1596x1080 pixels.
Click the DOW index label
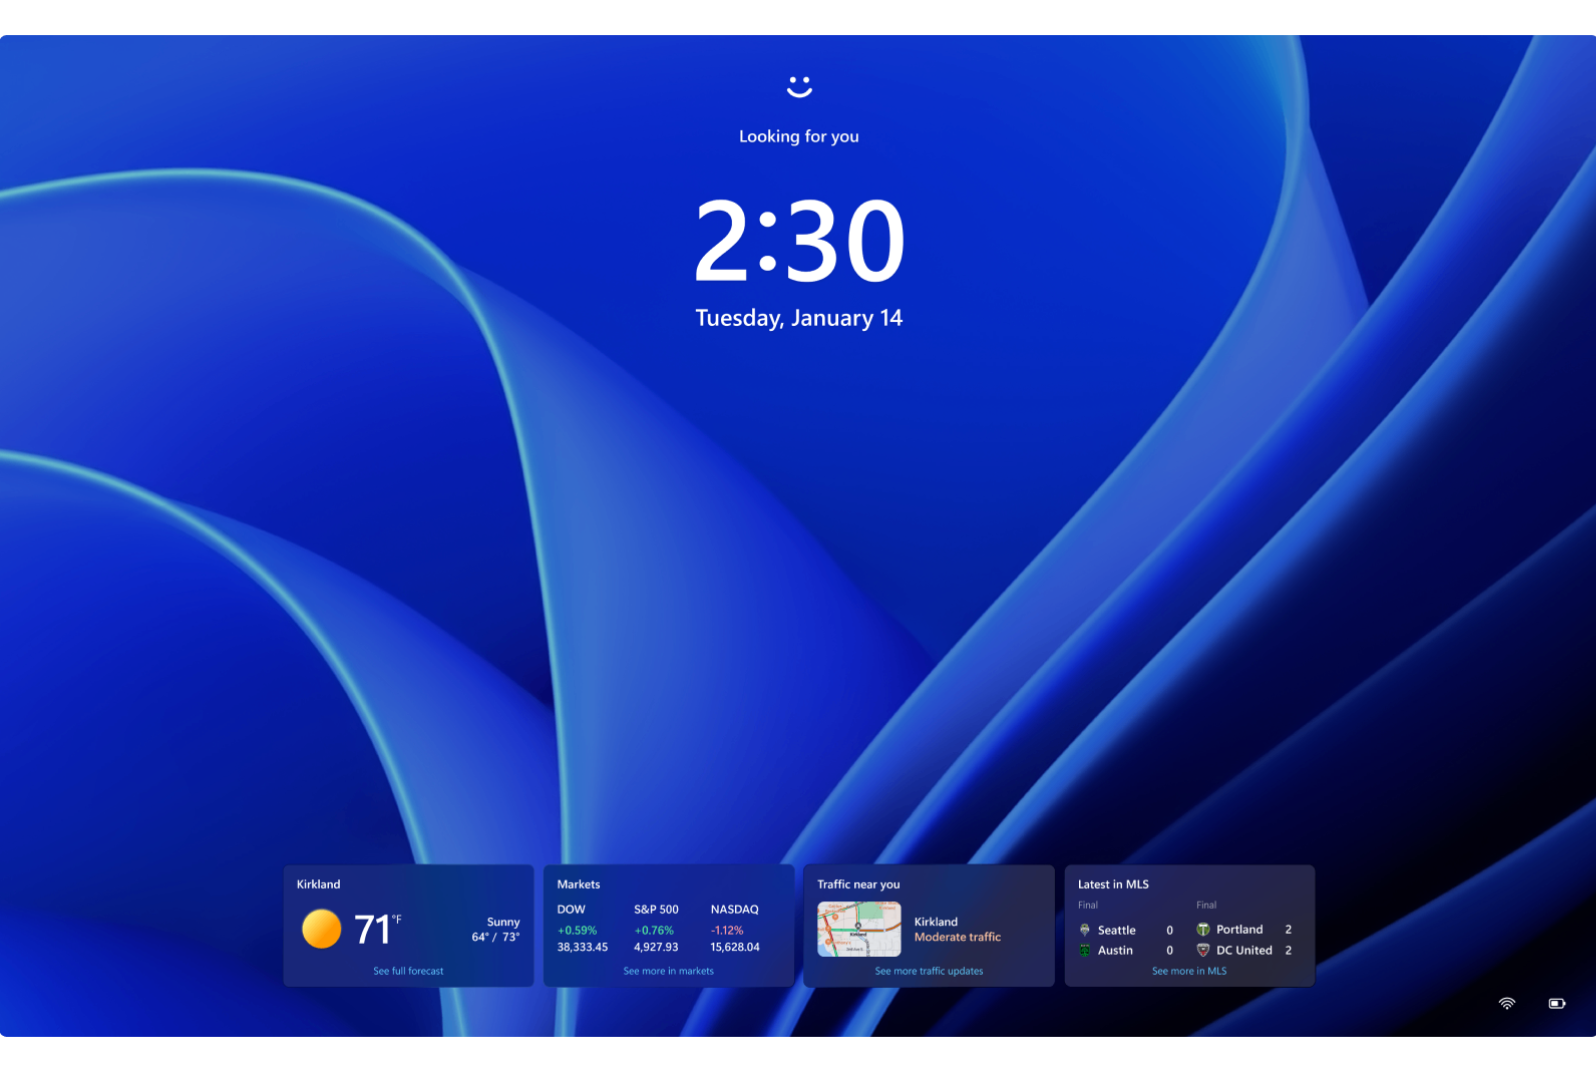point(571,909)
